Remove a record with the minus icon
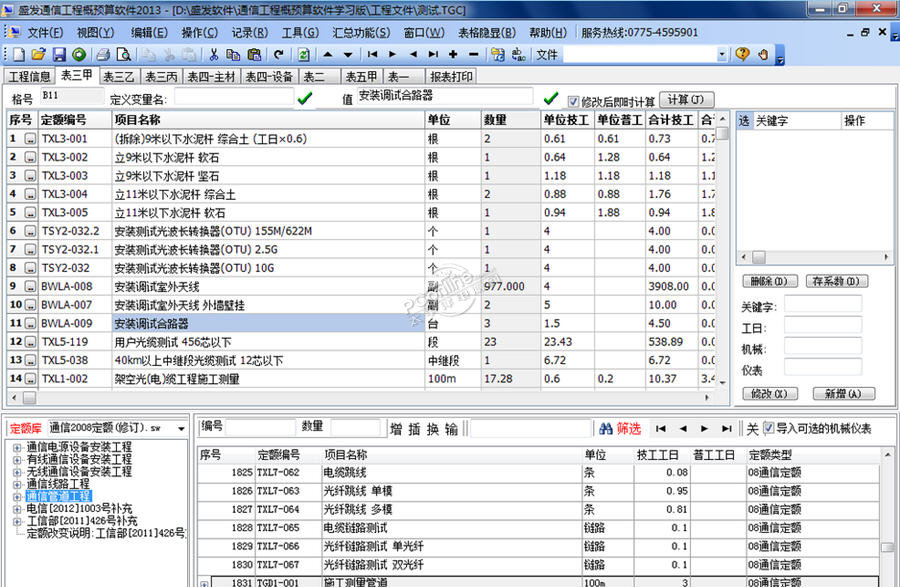This screenshot has height=587, width=900. pyautogui.click(x=474, y=54)
